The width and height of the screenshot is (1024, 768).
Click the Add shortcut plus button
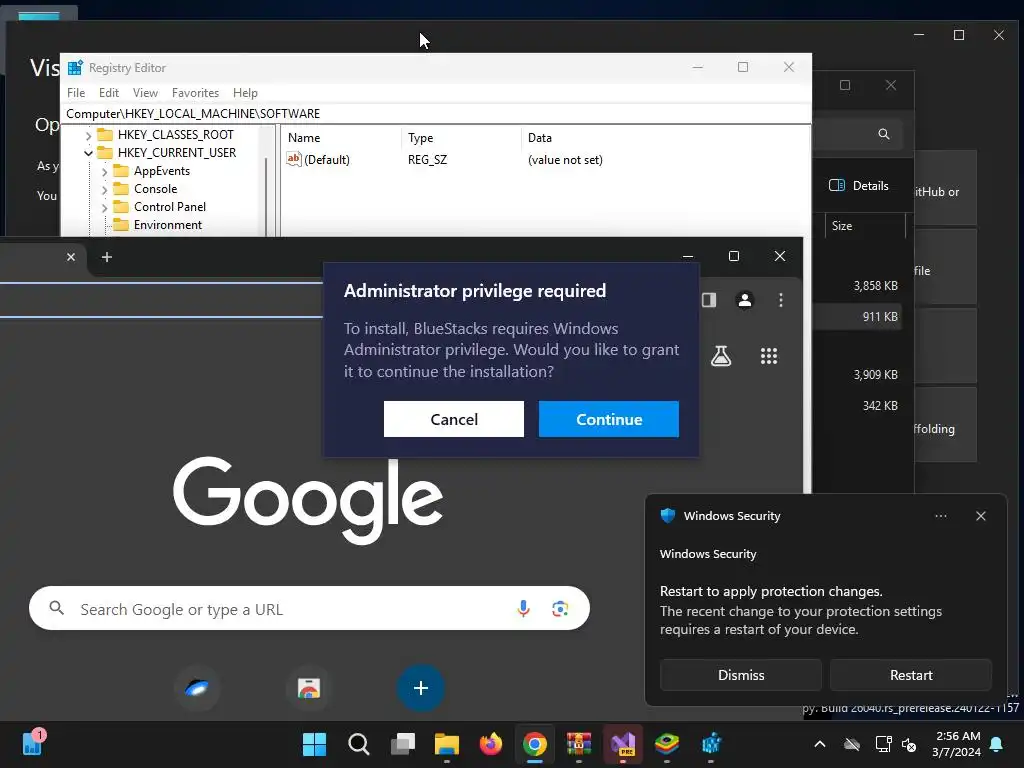tap(421, 688)
